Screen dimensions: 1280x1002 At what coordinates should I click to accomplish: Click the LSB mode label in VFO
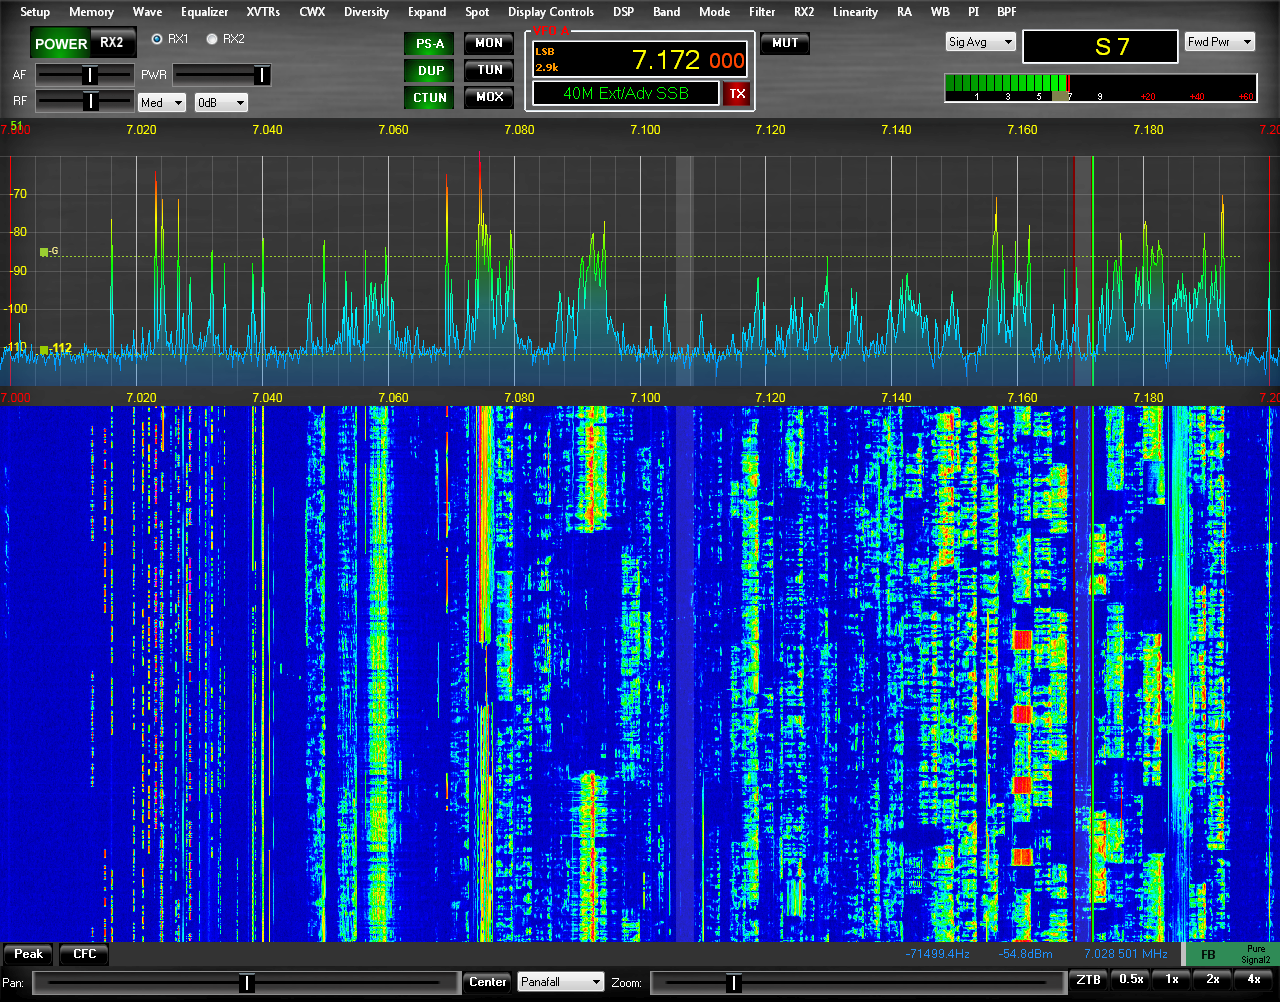click(545, 52)
